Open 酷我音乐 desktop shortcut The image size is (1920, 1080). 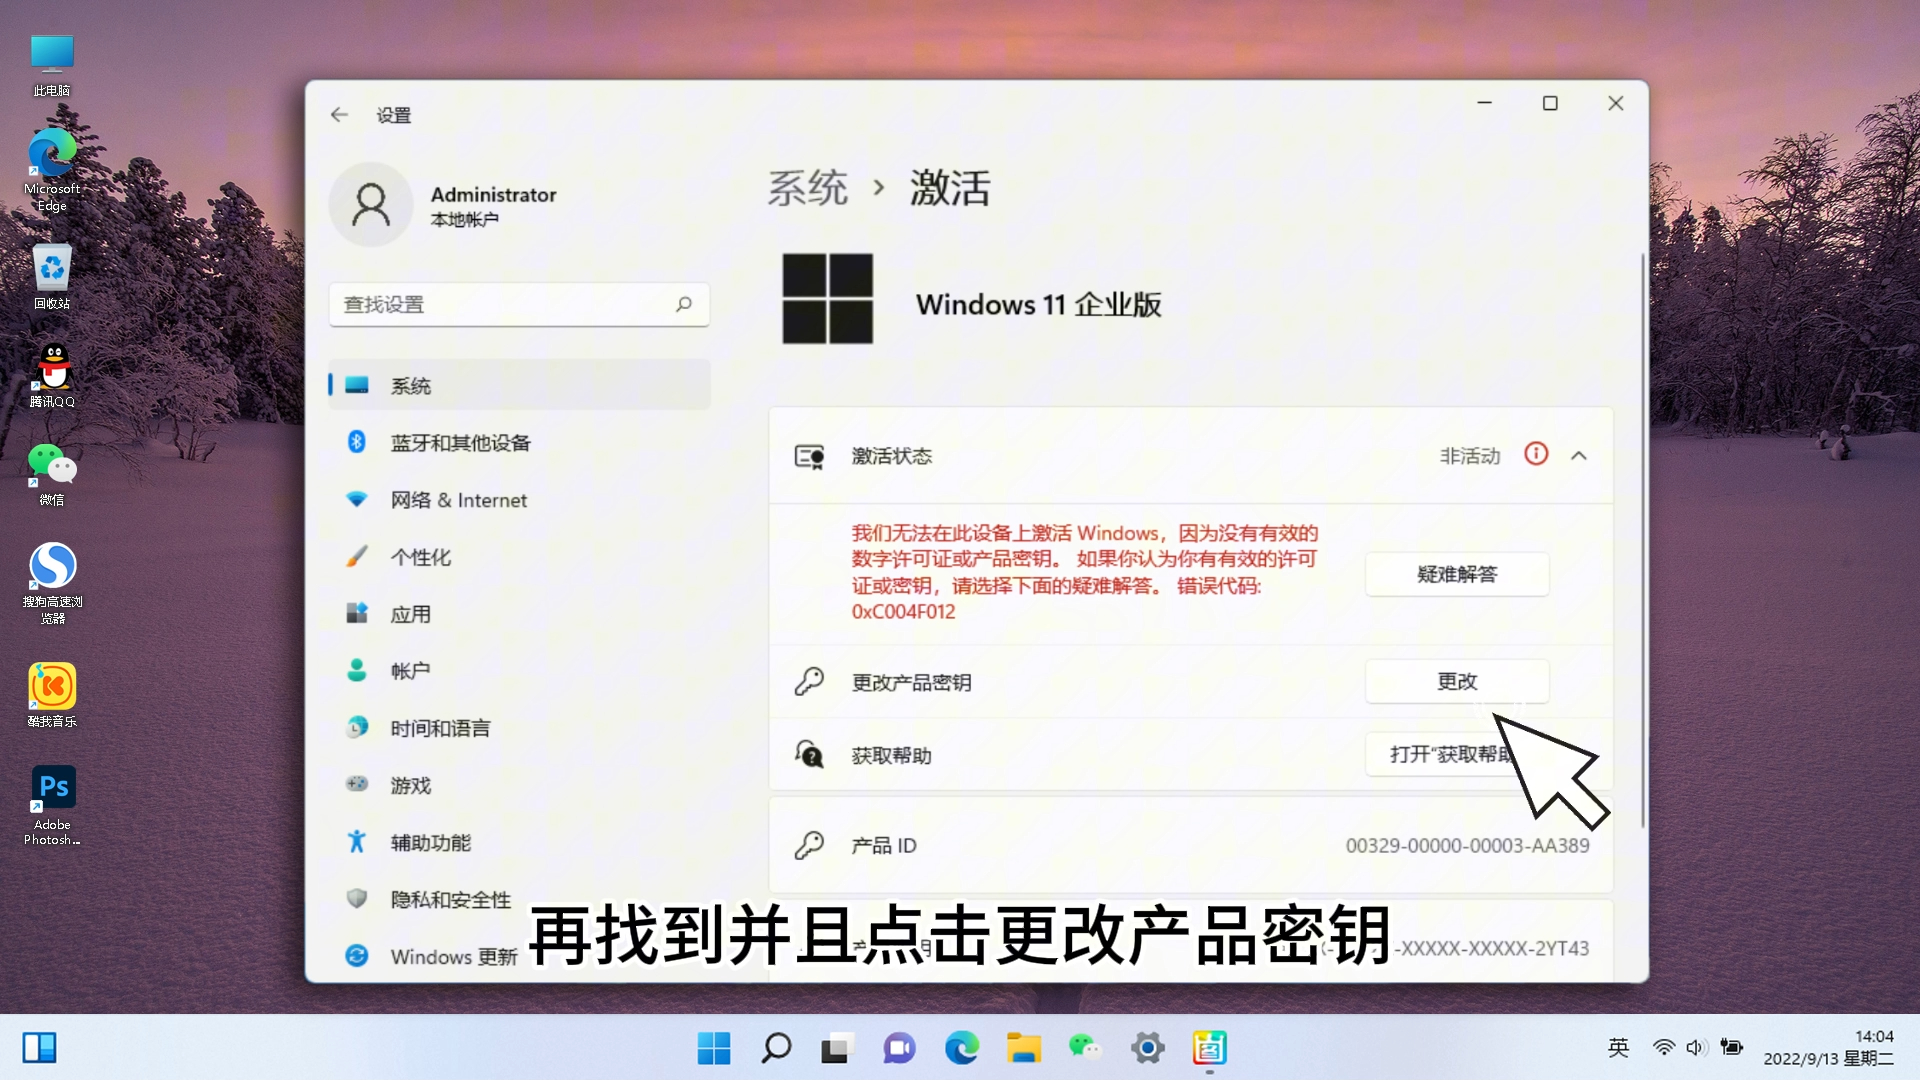tap(52, 695)
